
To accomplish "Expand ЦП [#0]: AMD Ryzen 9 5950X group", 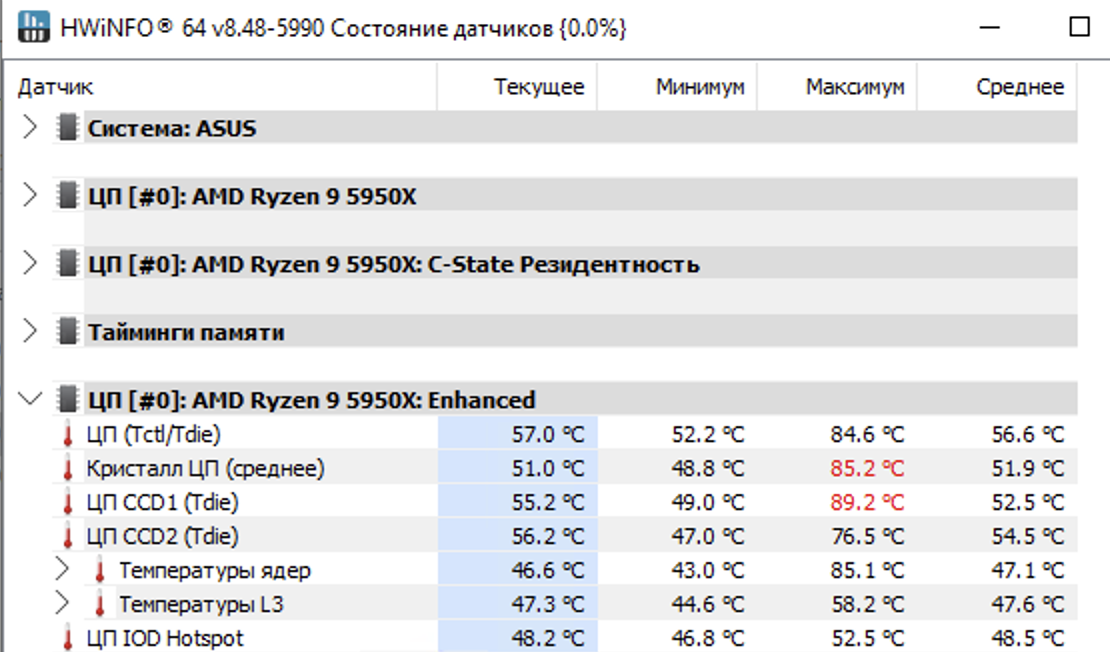I will [30, 195].
